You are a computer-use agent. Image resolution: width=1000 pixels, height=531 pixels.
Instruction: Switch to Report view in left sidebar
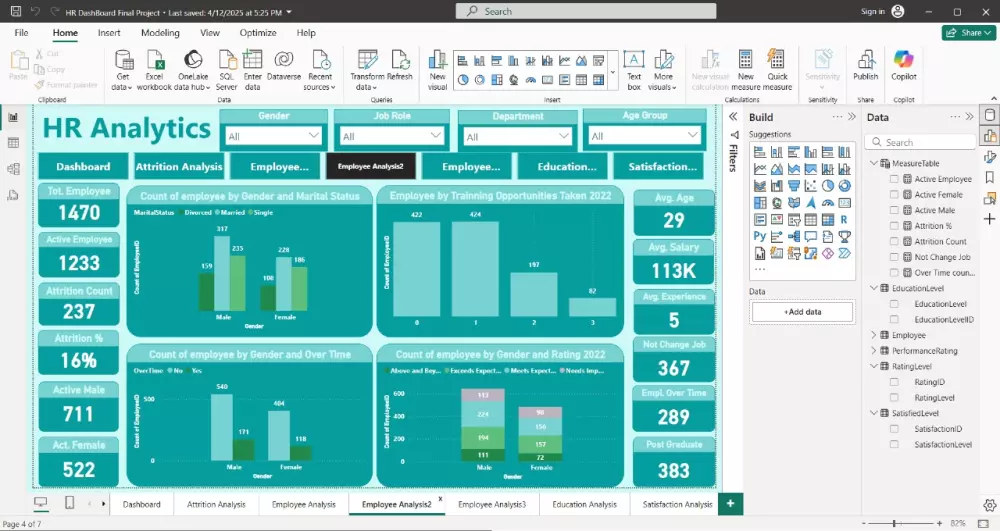pyautogui.click(x=13, y=117)
